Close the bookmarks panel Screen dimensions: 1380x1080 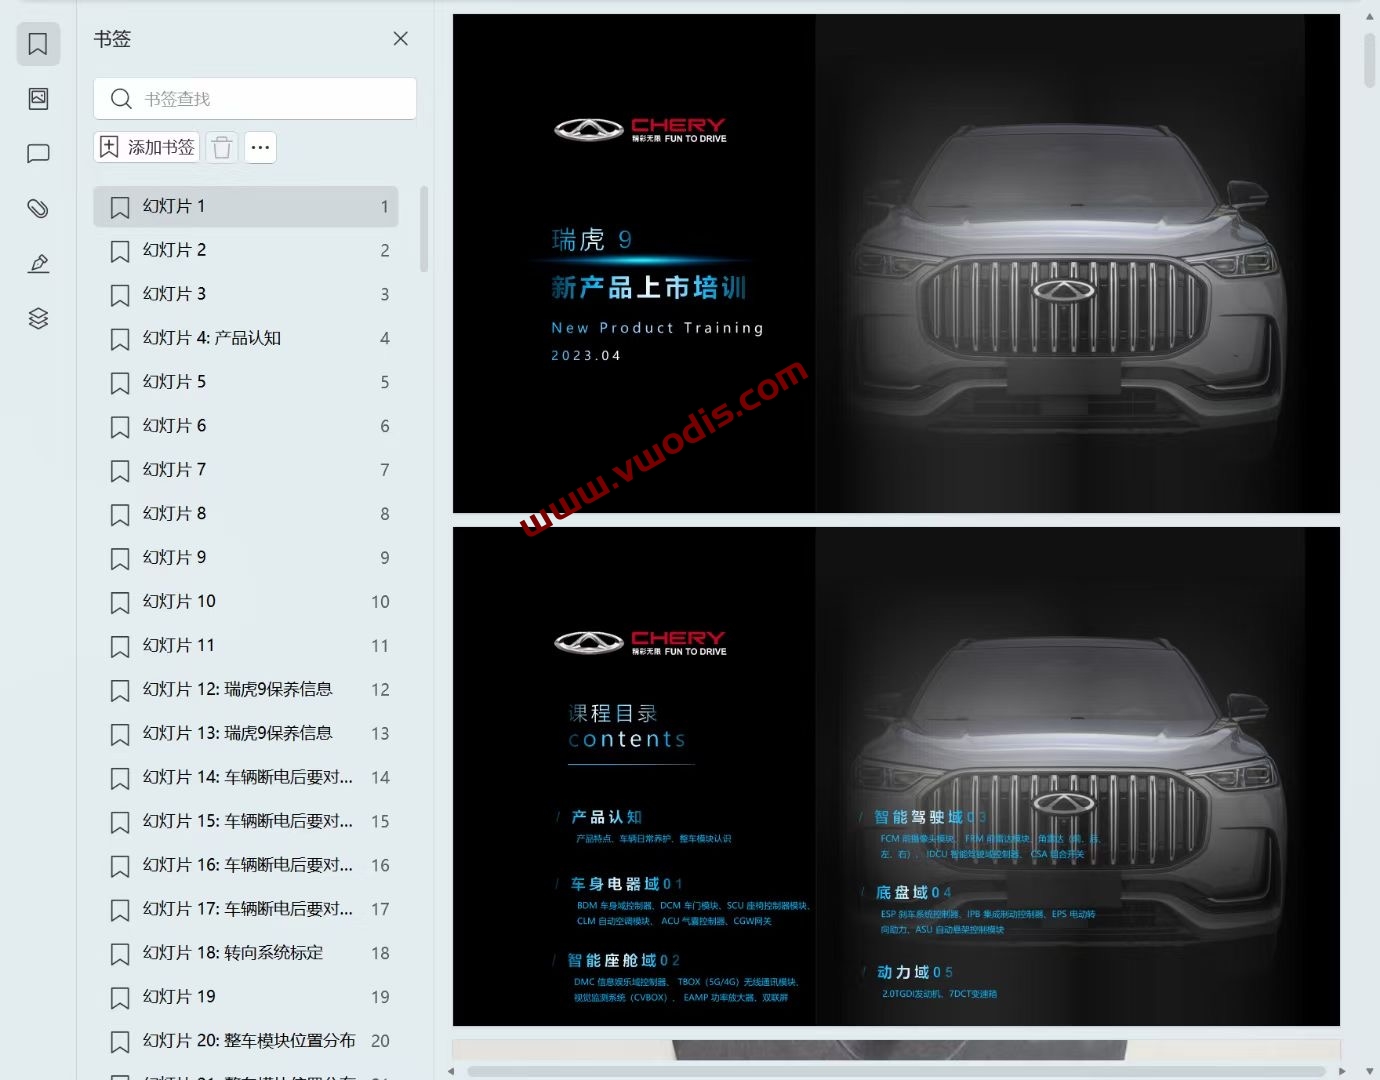click(401, 38)
